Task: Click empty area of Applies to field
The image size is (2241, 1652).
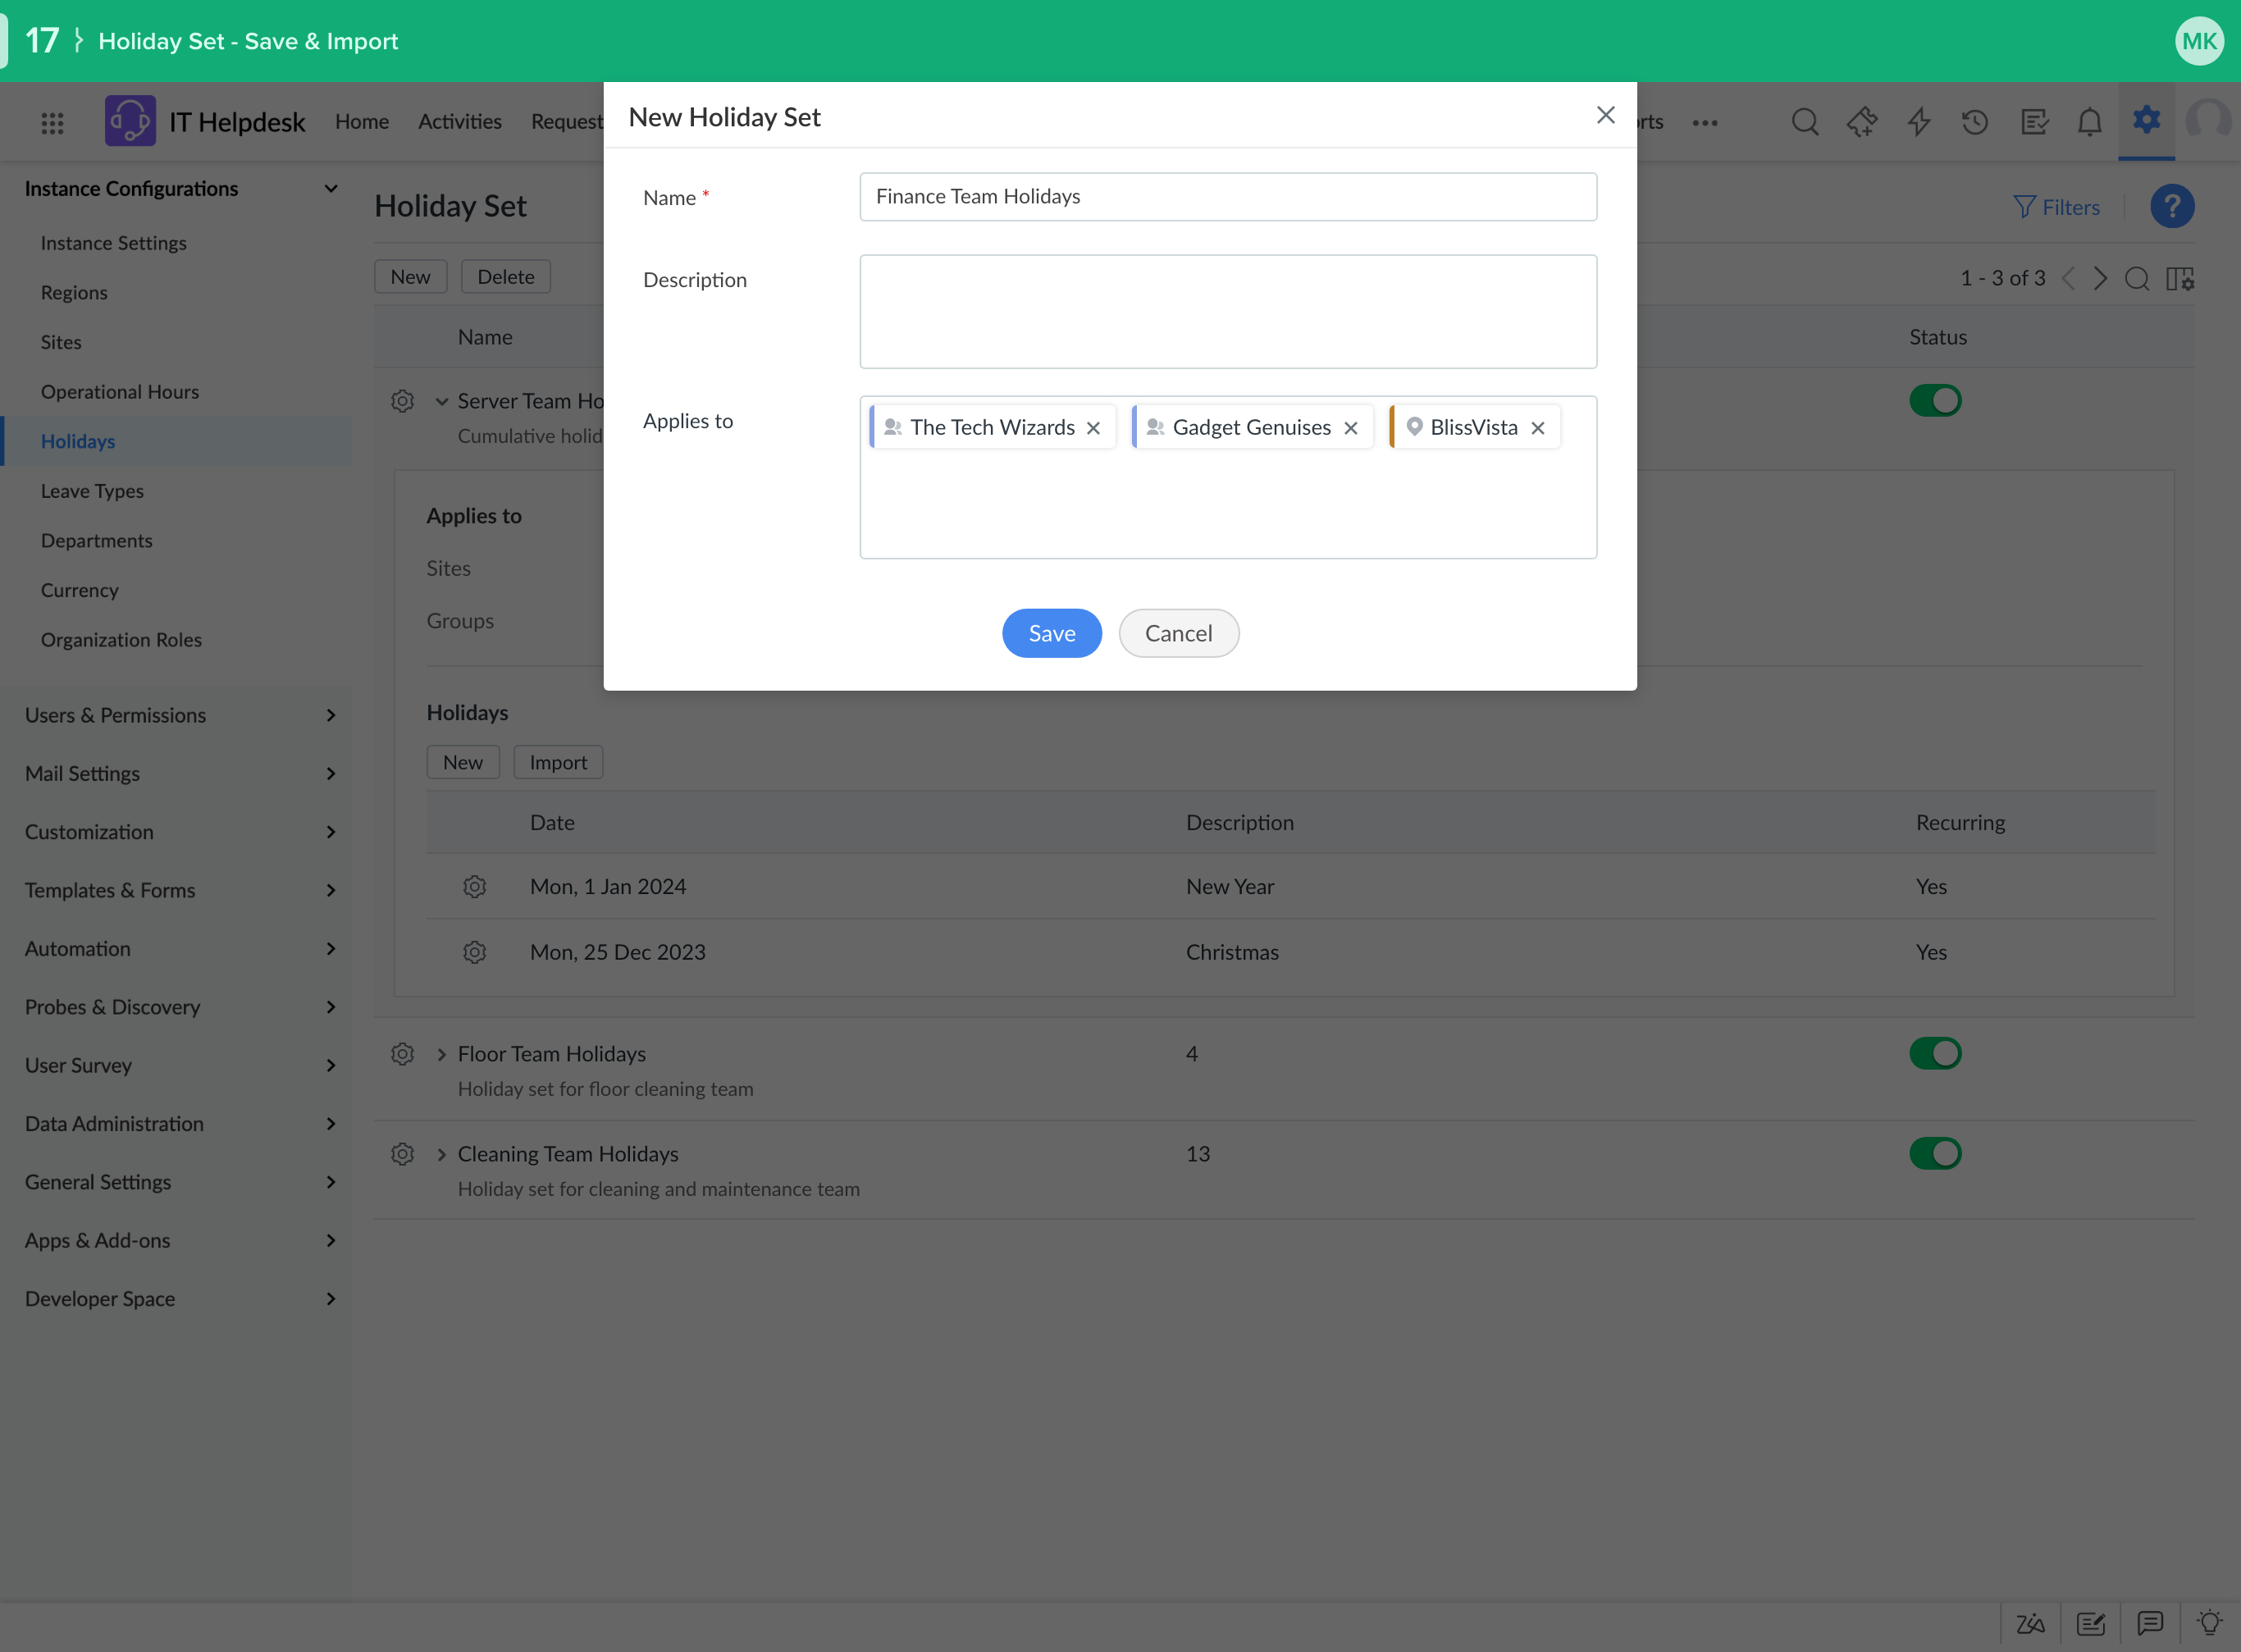Action: (1228, 505)
